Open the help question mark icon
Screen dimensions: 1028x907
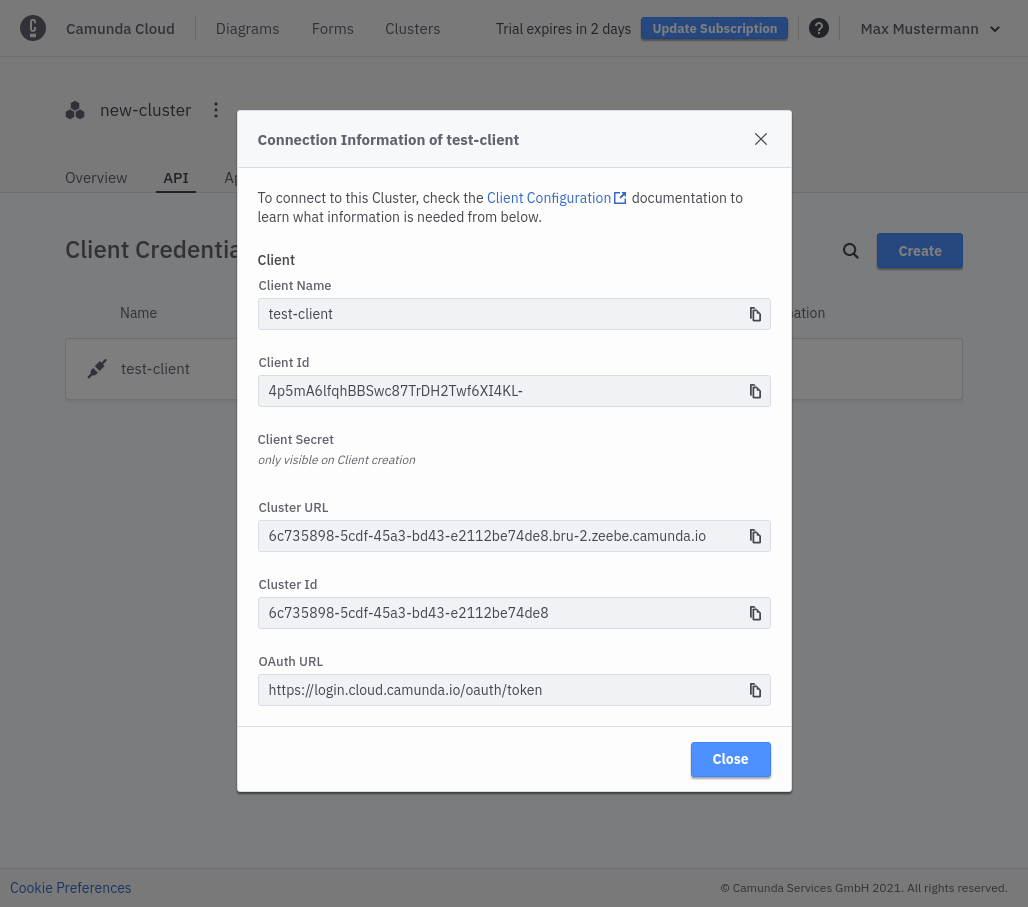coord(819,28)
